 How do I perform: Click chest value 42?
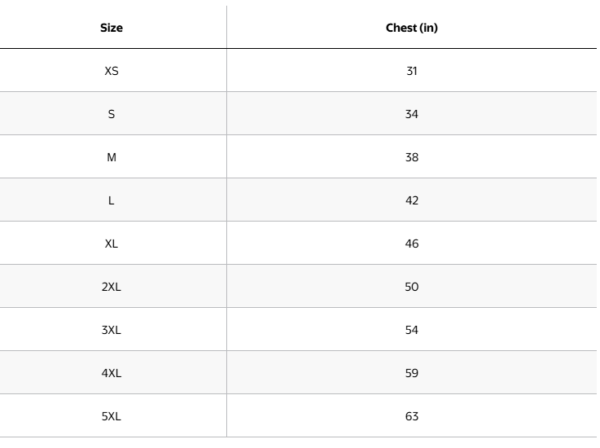[412, 200]
